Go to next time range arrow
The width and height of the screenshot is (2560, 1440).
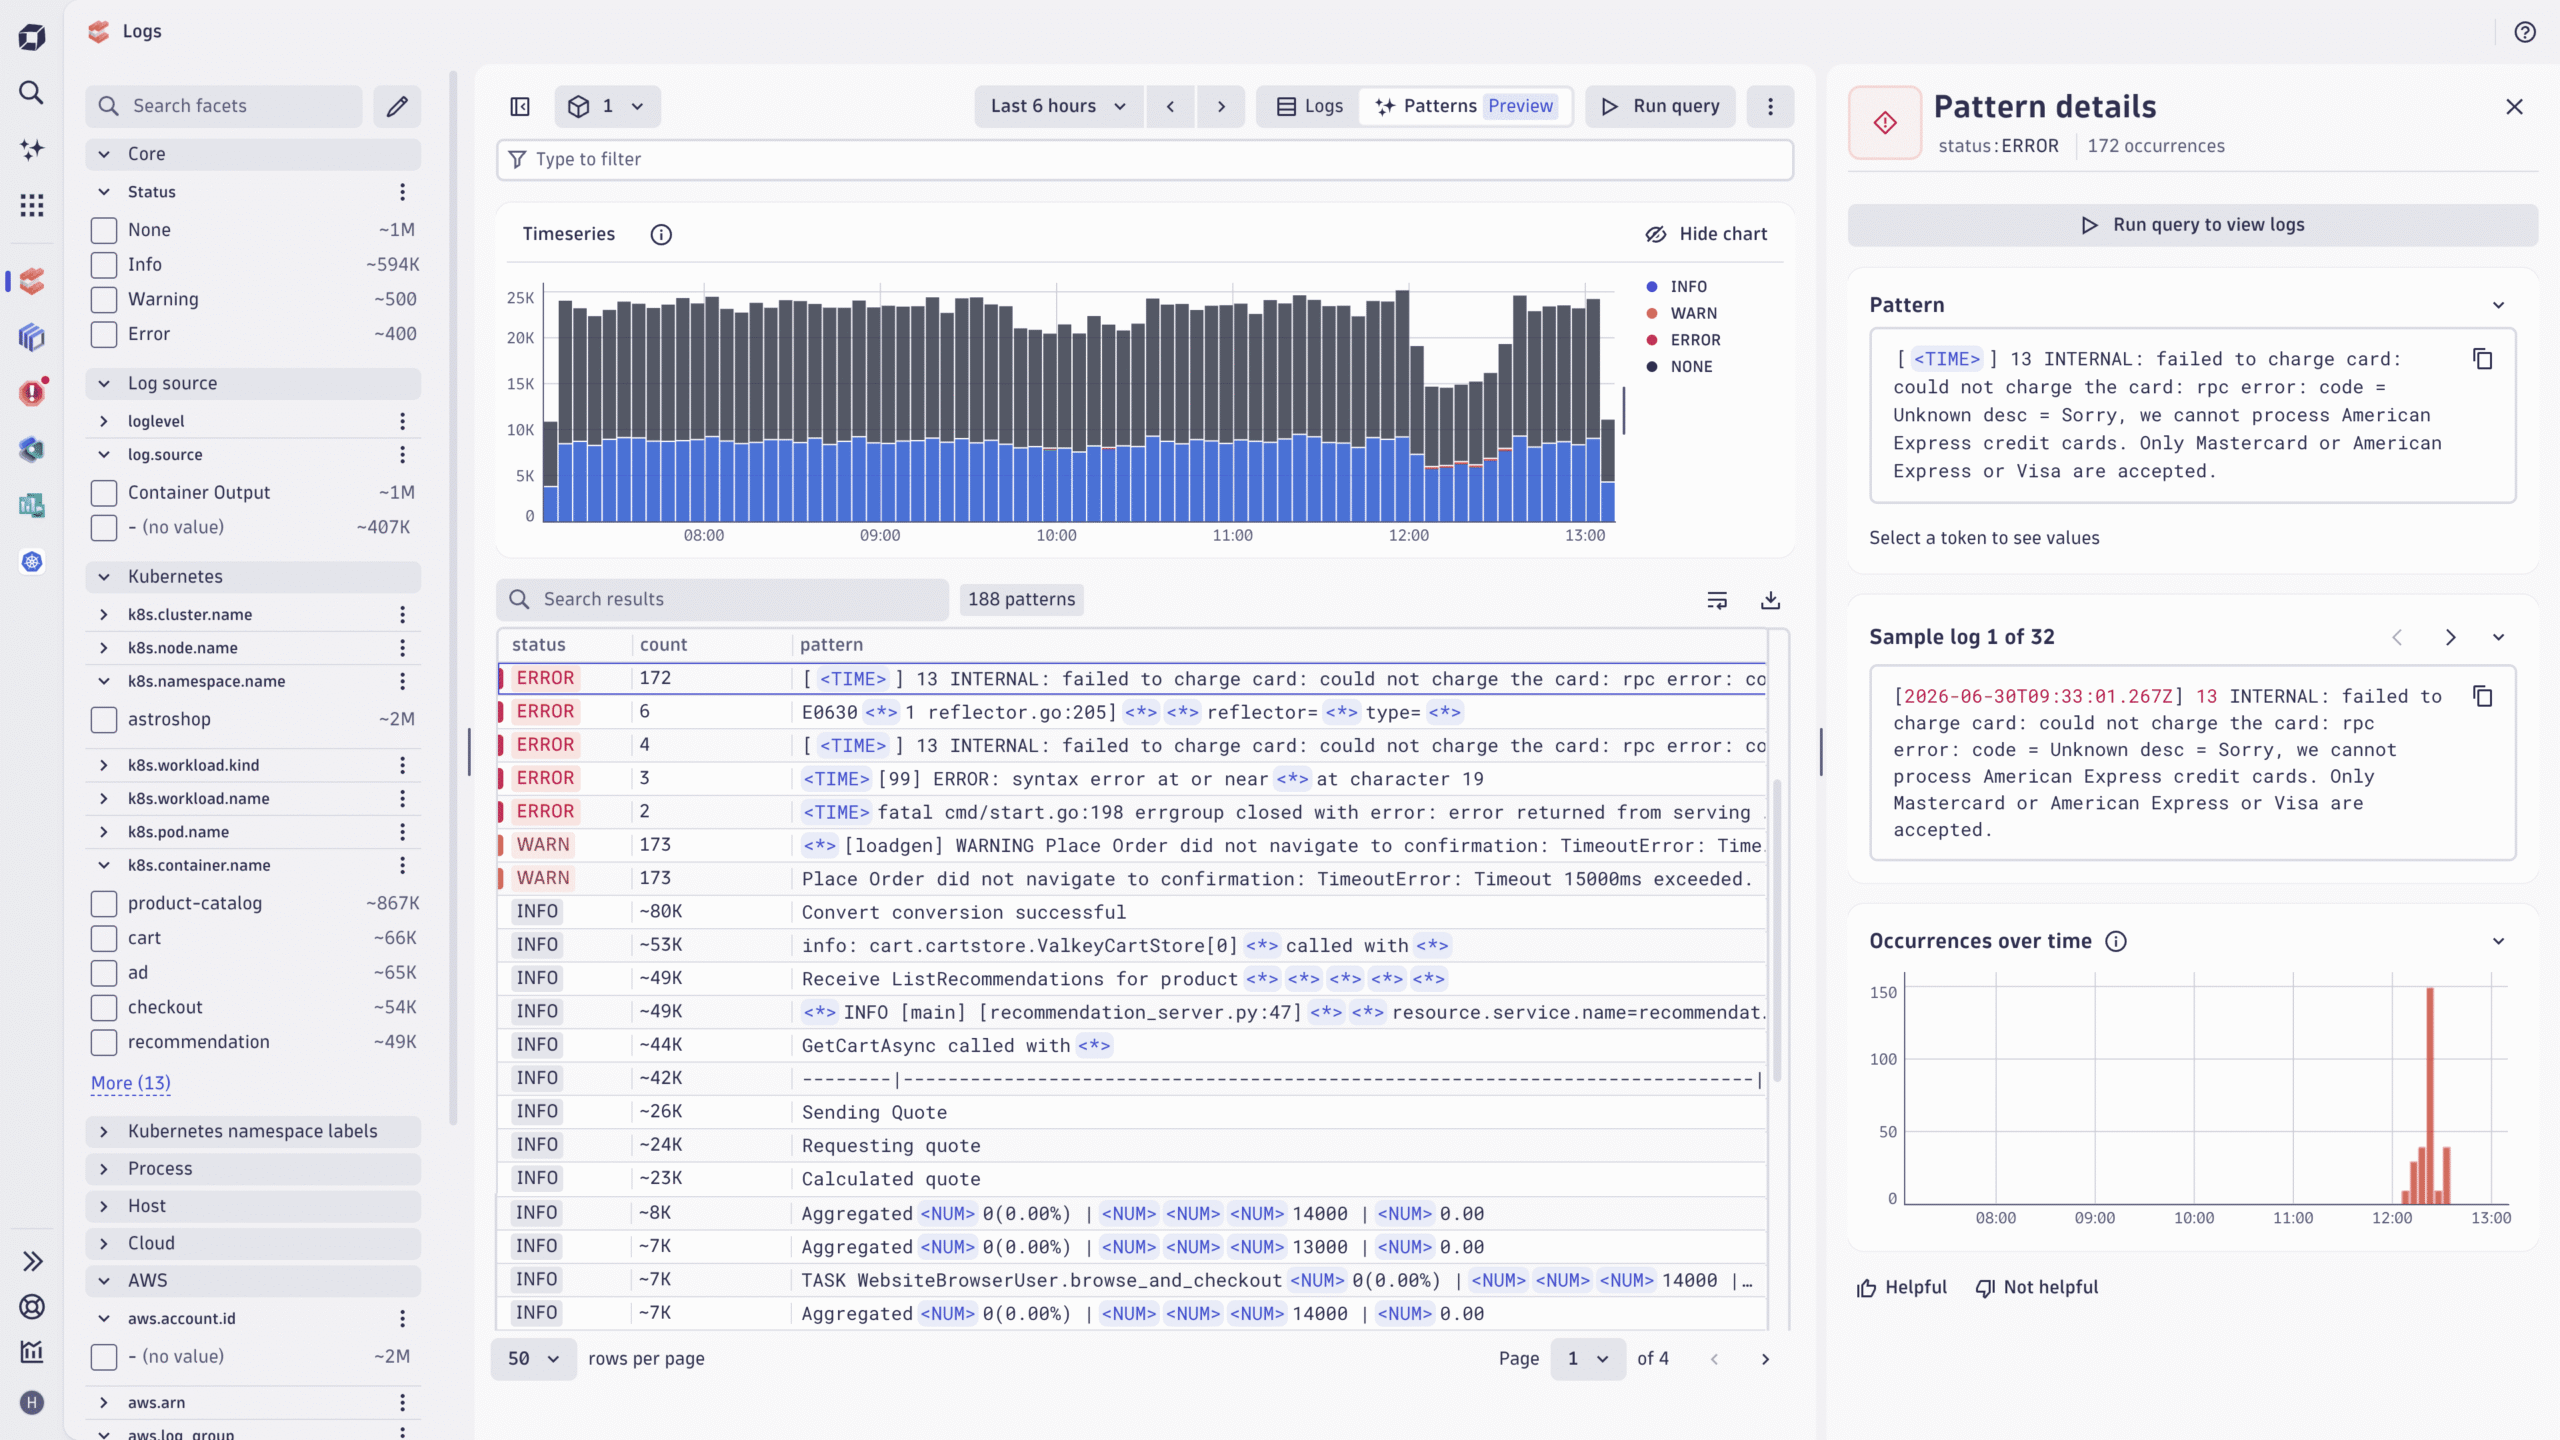1221,106
